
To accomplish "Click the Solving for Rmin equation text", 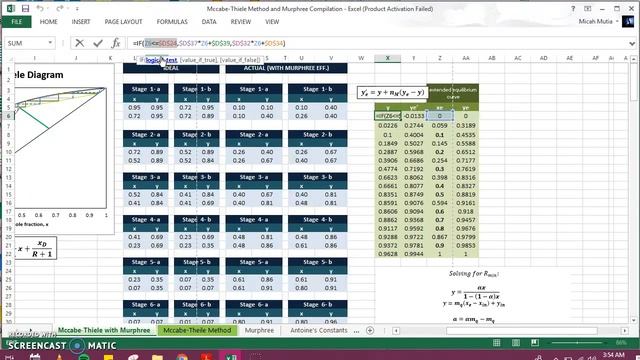I will [473, 274].
